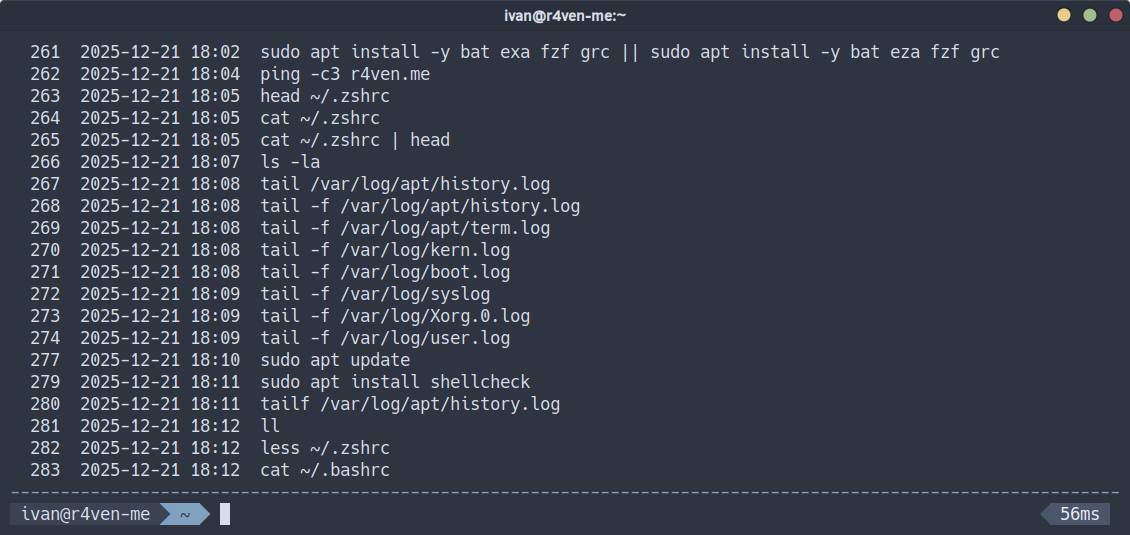The width and height of the screenshot is (1130, 535).
Task: Click the head ~/.zshrc command
Action: 325,96
